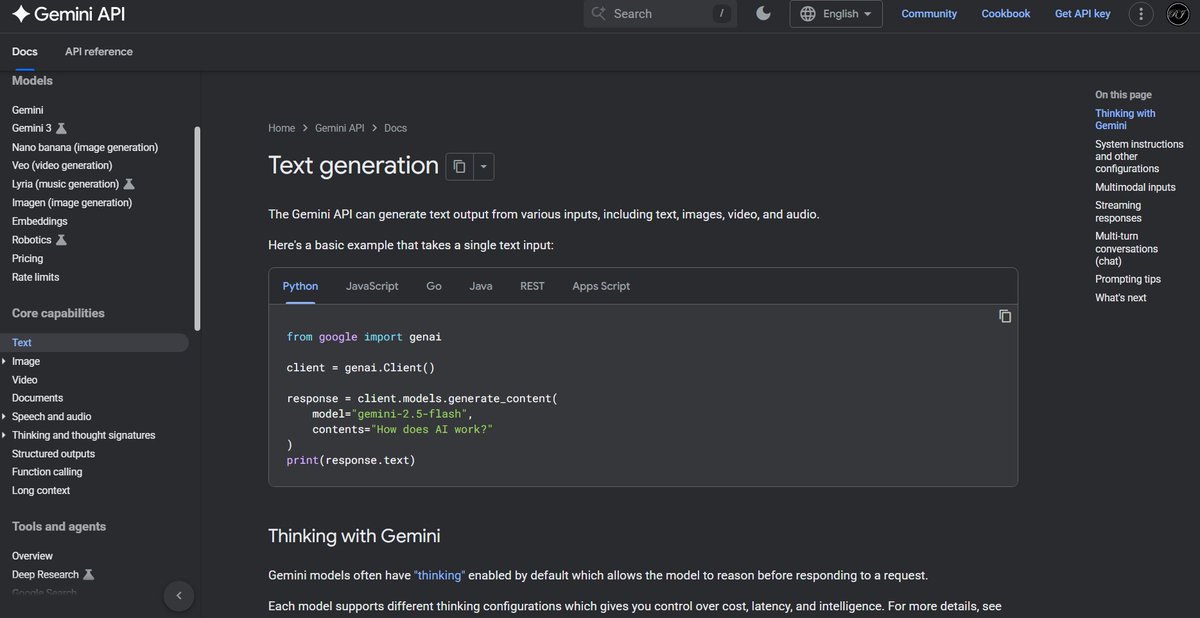Click the Home breadcrumb

coord(282,128)
